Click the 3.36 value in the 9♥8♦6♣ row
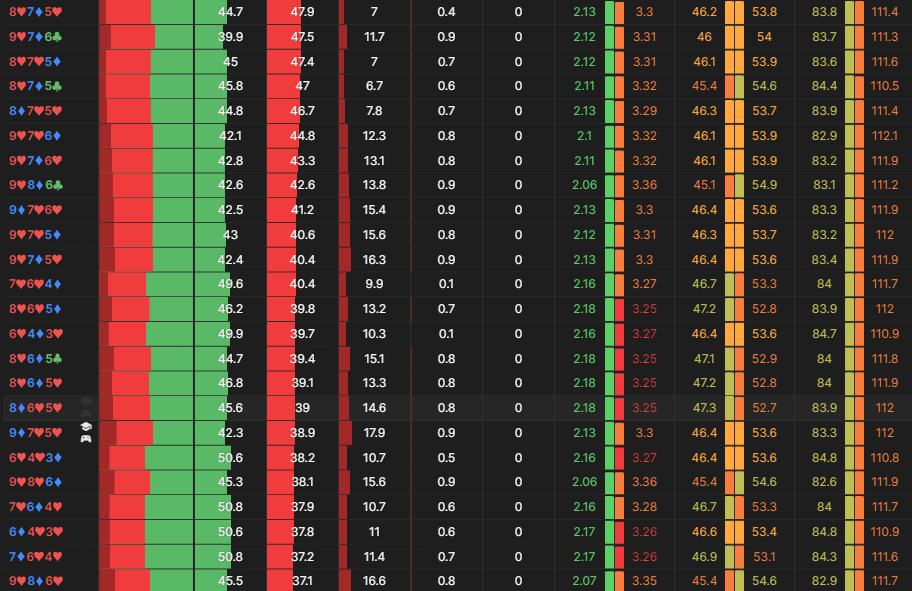The height and width of the screenshot is (591, 912). coord(645,185)
